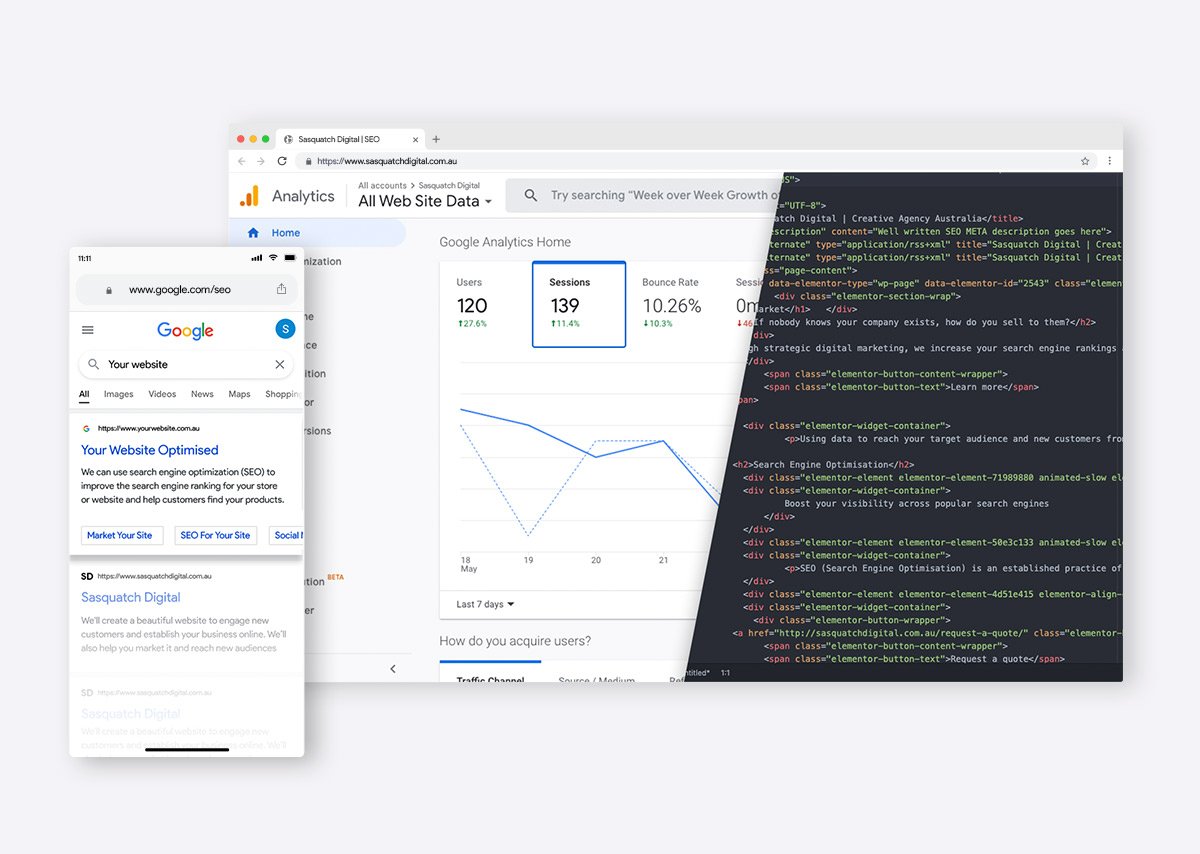Switch to News tab on phone
The height and width of the screenshot is (854, 1200).
click(x=202, y=394)
